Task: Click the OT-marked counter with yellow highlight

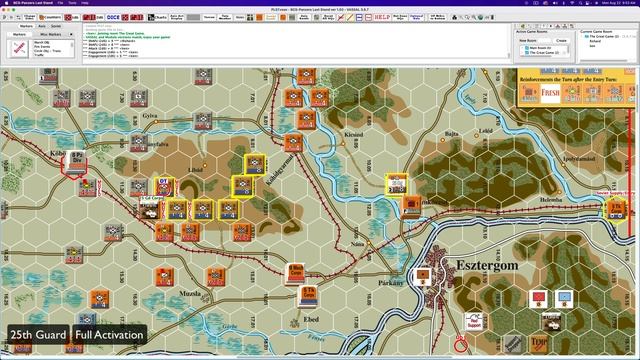Action: coord(164,187)
